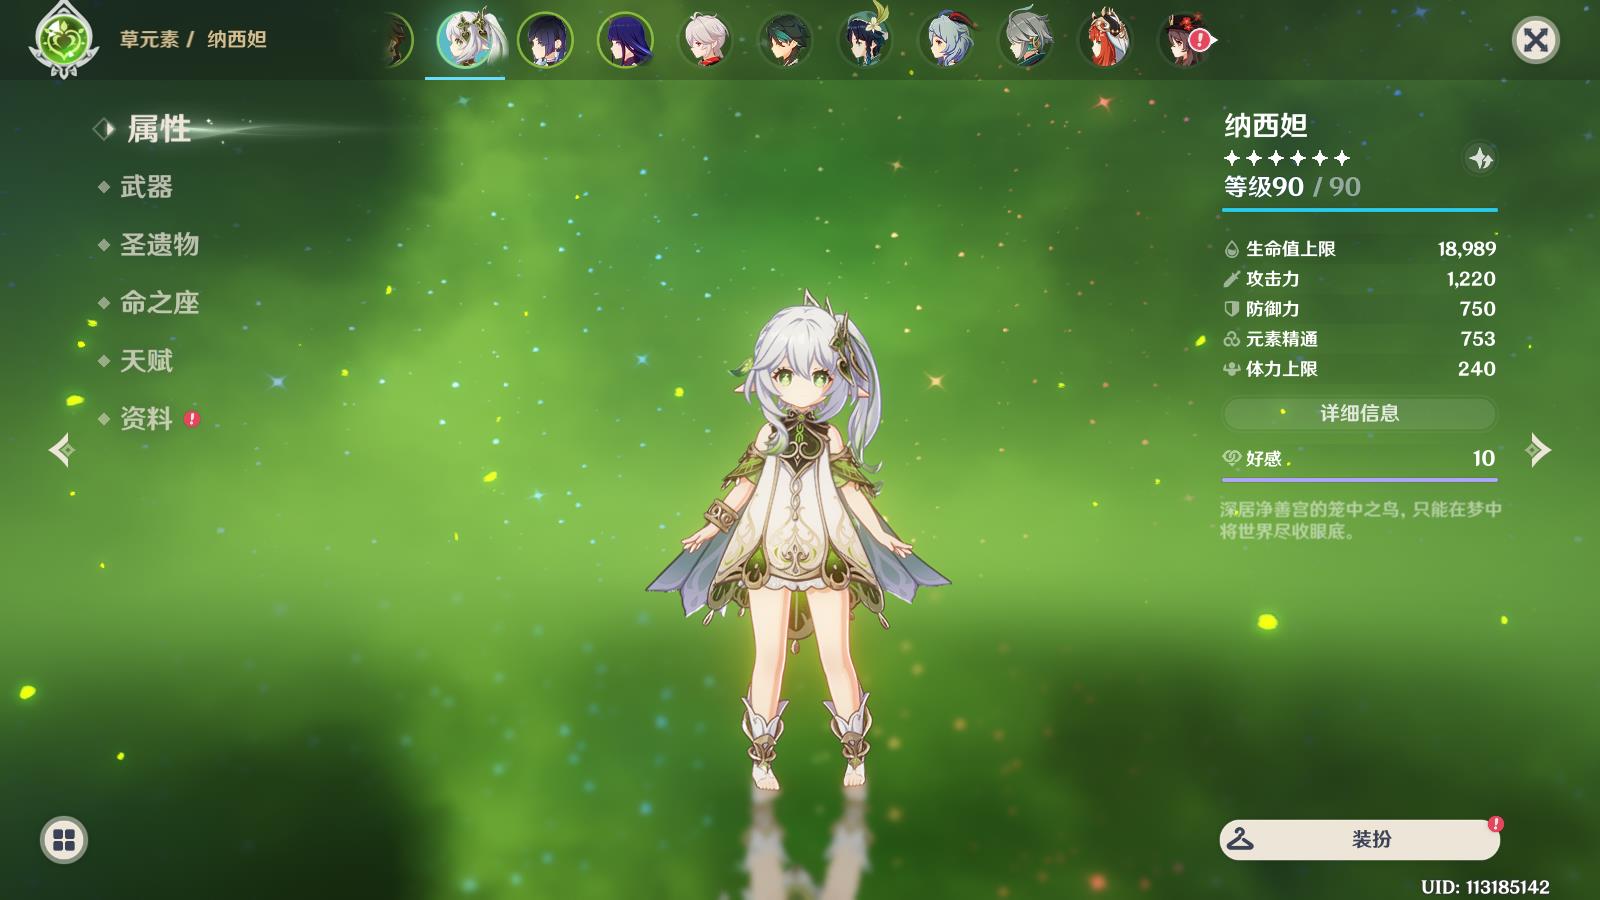The width and height of the screenshot is (1600, 900).
Task: Open the 圣遗物 artifacts tab
Action: 160,245
